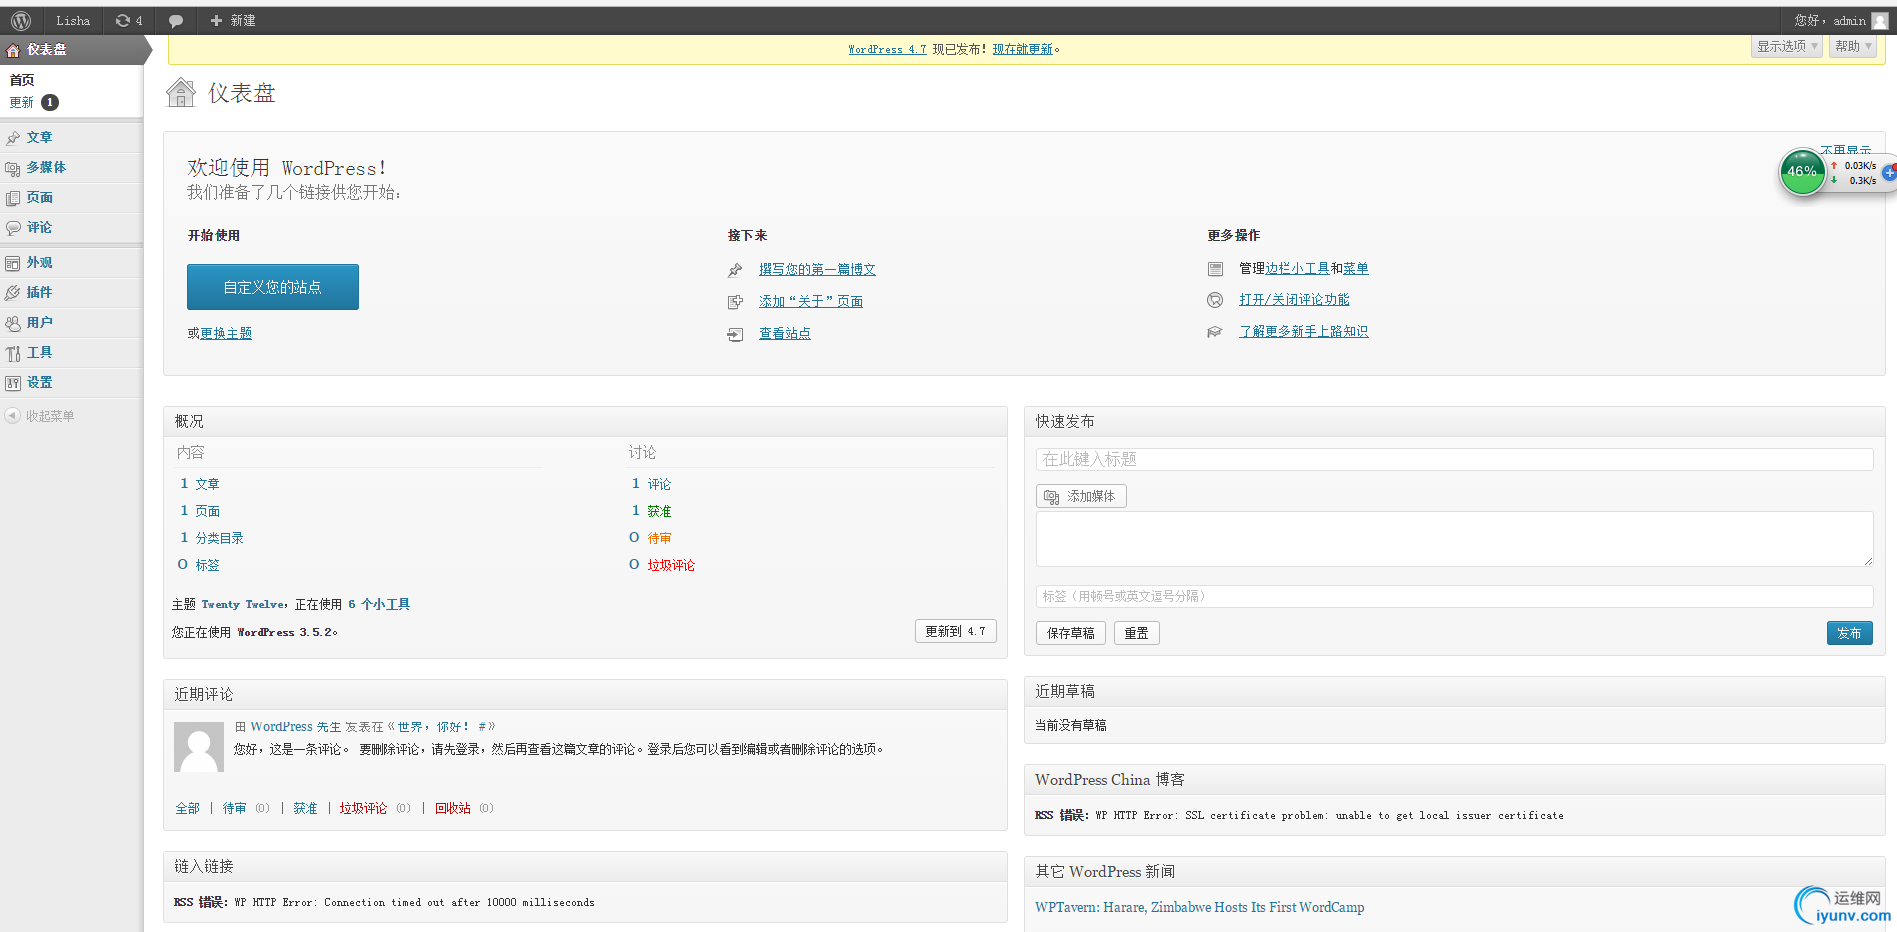This screenshot has height=932, width=1897.
Task: Click the 在此键入标题 title field
Action: 1454,459
